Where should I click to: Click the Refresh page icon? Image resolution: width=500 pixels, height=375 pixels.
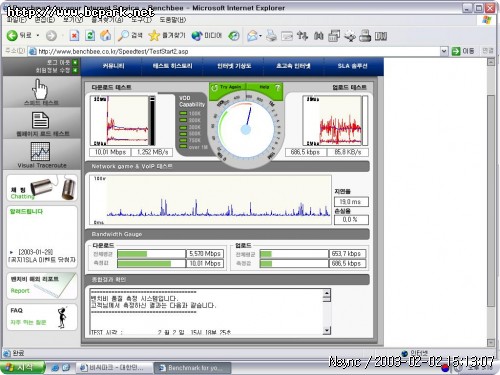90,35
